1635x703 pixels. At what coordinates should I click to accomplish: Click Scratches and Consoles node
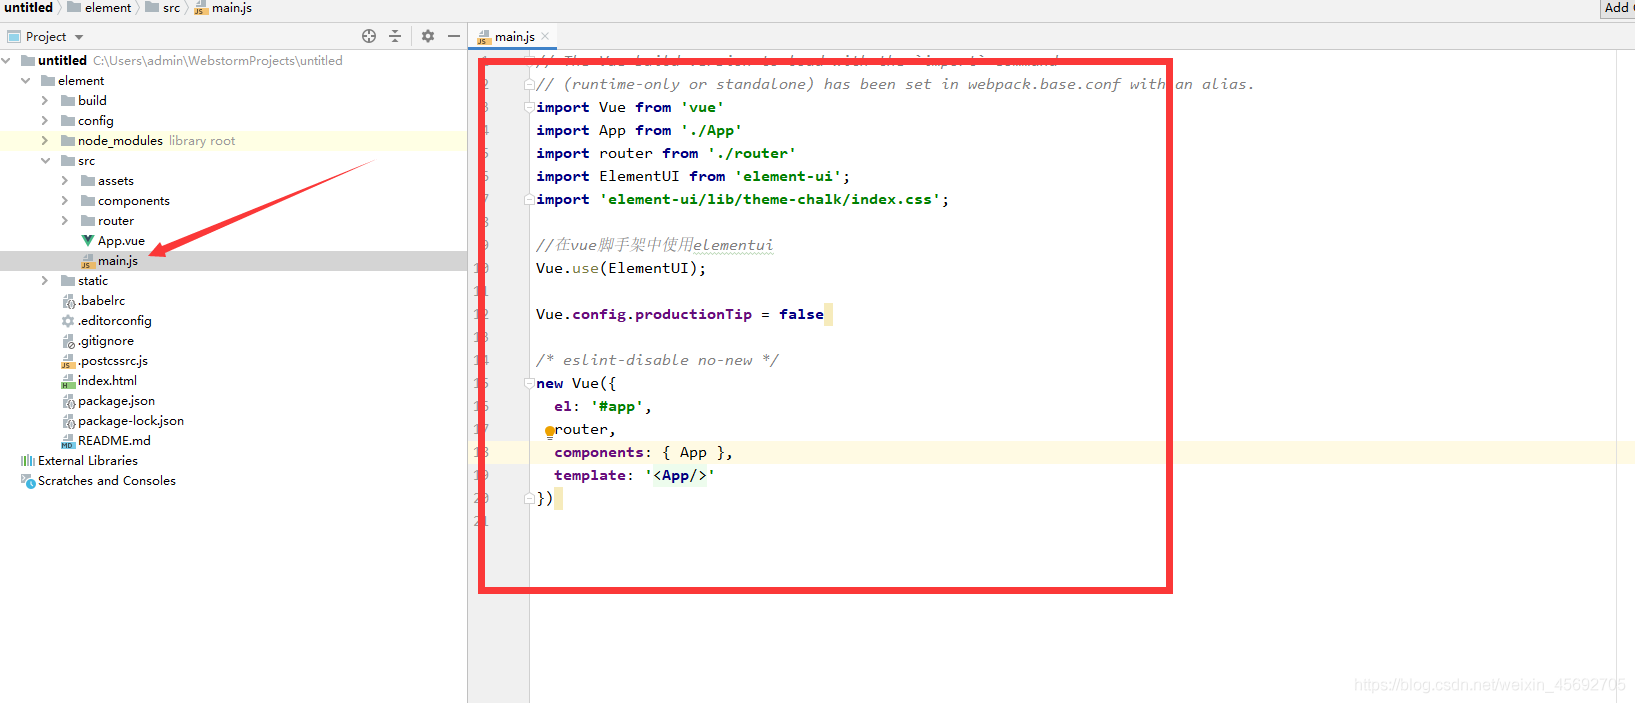tap(107, 481)
